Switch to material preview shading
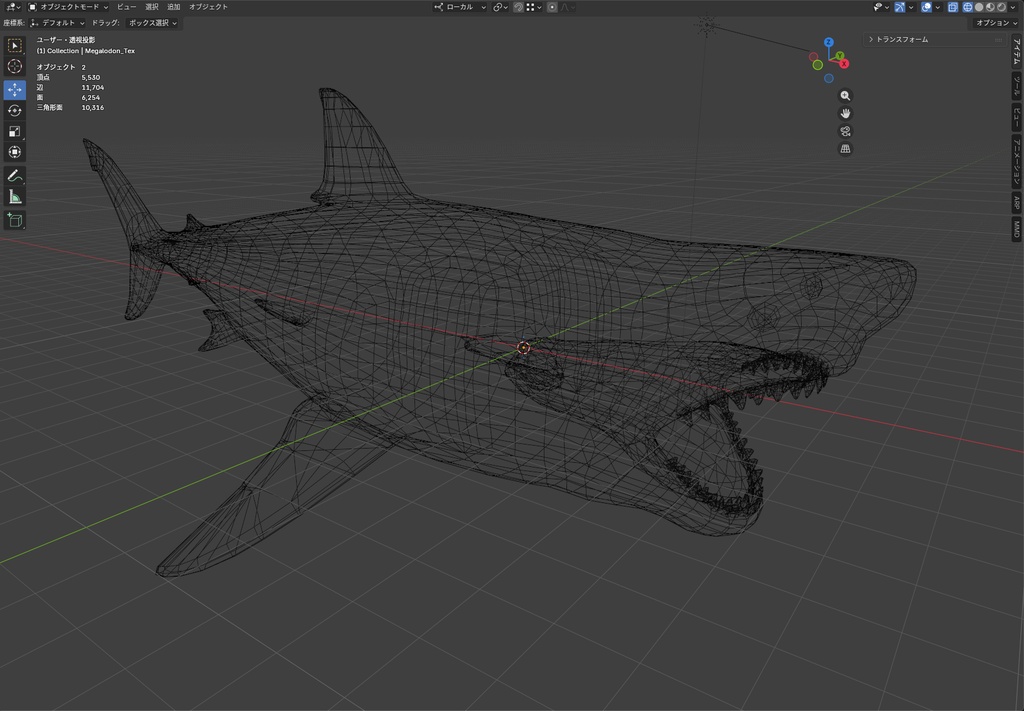 click(990, 7)
